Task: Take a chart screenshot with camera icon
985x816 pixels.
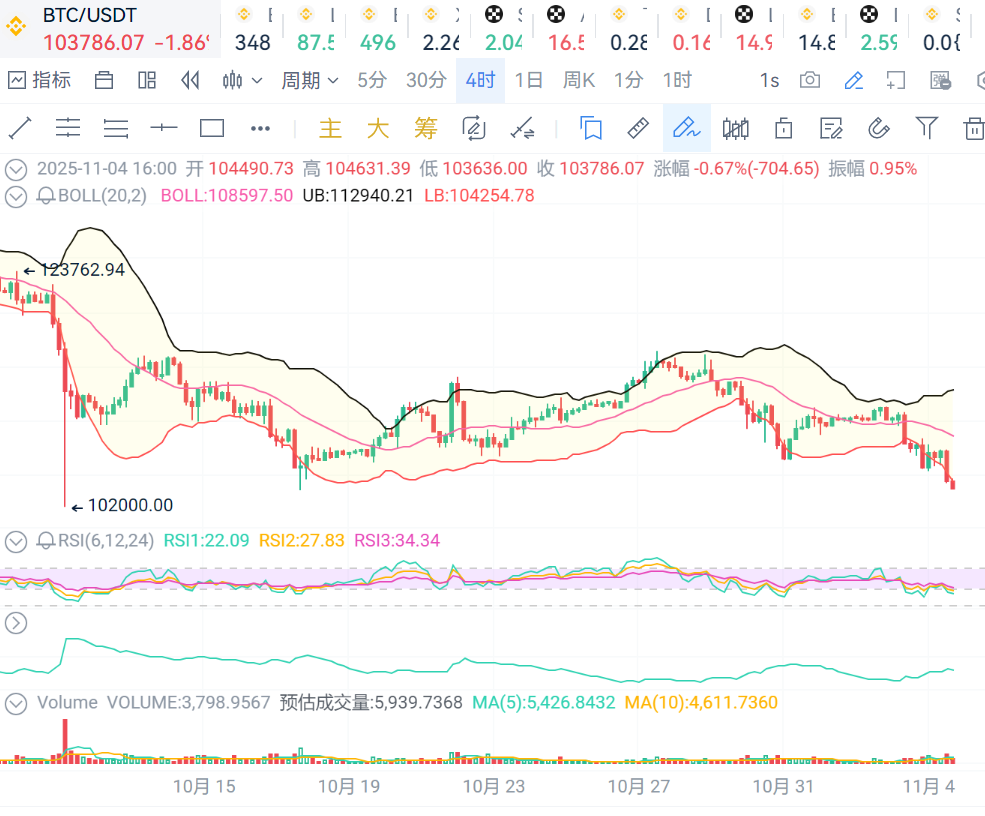Action: [810, 80]
